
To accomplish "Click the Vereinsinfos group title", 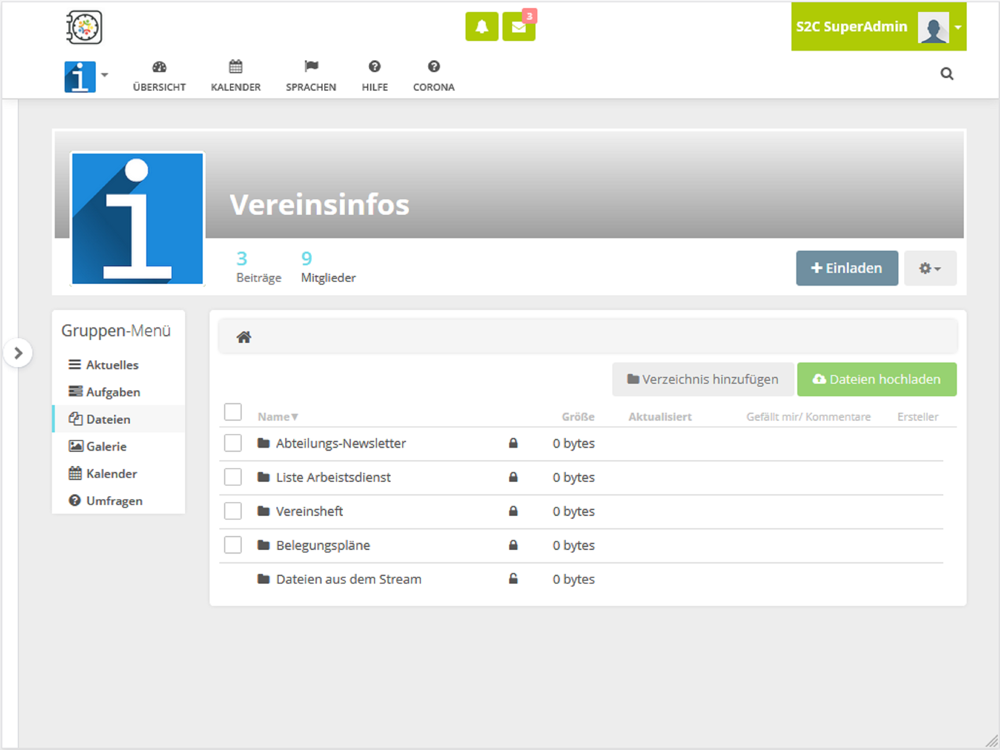I will [319, 205].
